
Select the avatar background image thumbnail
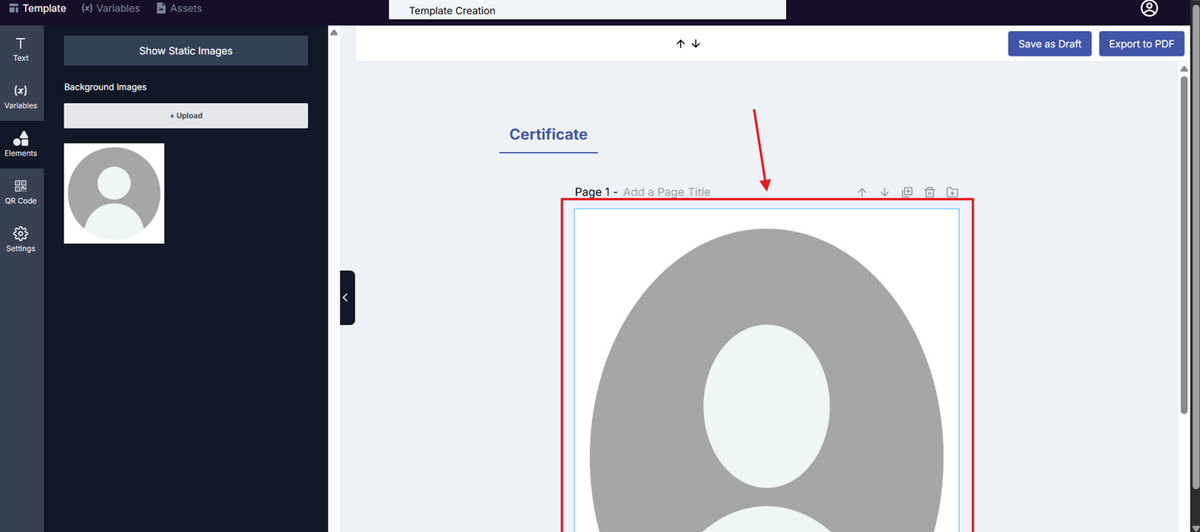(x=114, y=193)
